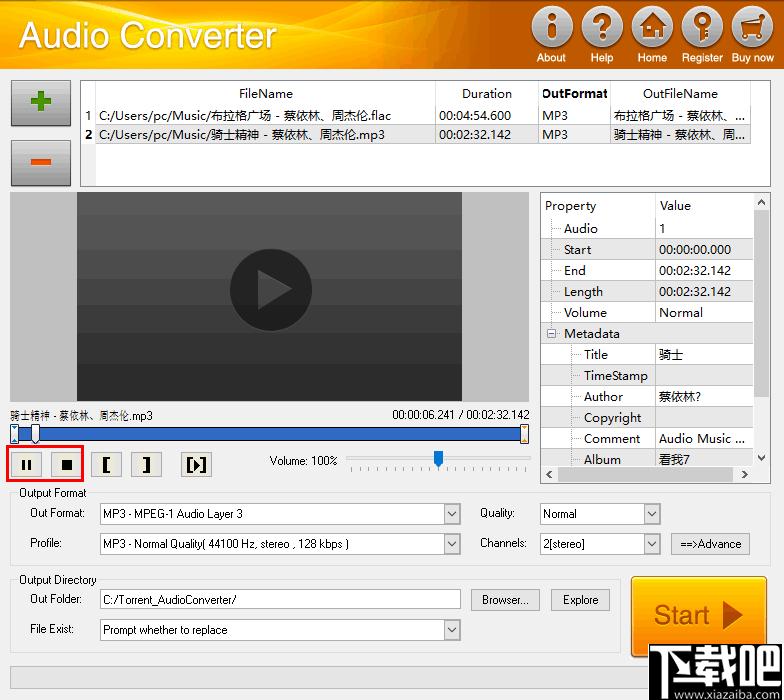Open Register key icon
This screenshot has width=784, height=700.
[x=702, y=27]
